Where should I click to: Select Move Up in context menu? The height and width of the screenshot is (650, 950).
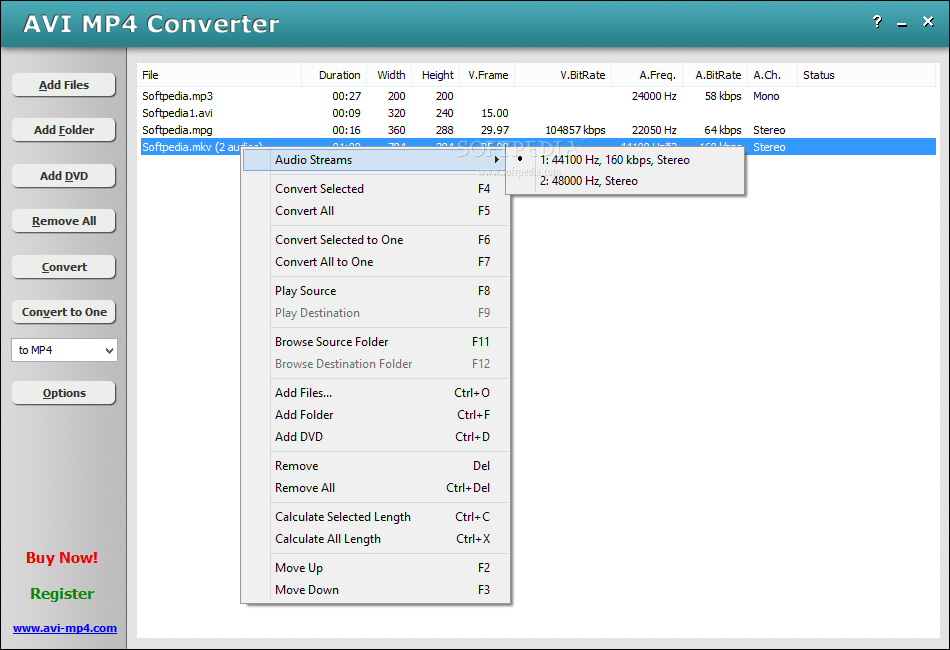pos(376,568)
